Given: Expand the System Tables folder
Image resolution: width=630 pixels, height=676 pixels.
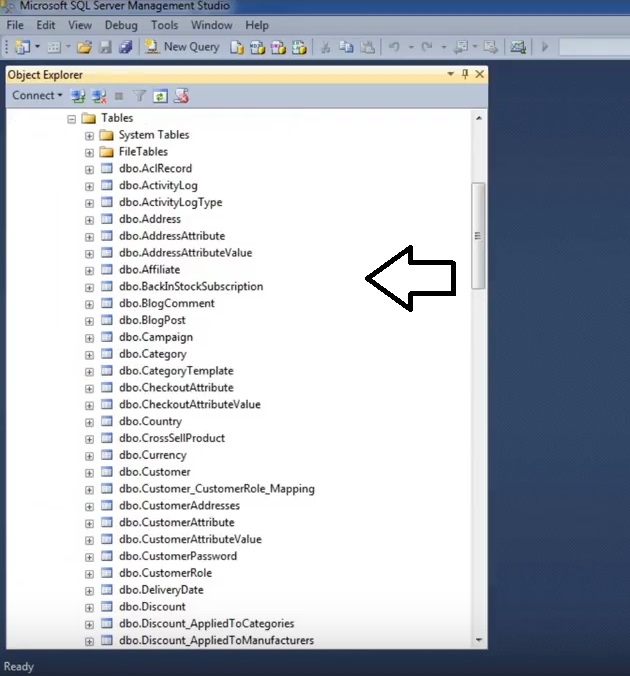Looking at the screenshot, I should pos(89,136).
